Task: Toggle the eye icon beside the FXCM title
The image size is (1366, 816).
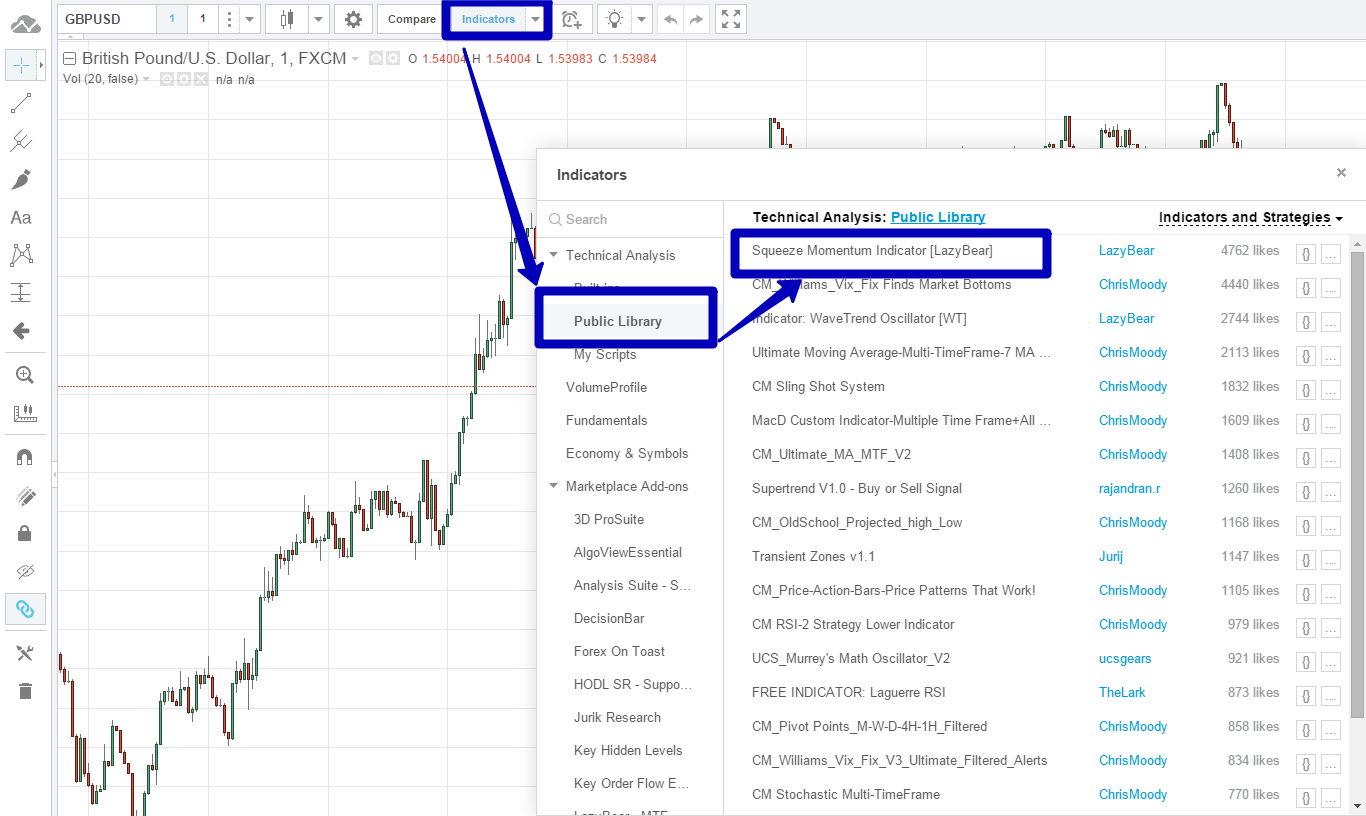Action: tap(376, 59)
